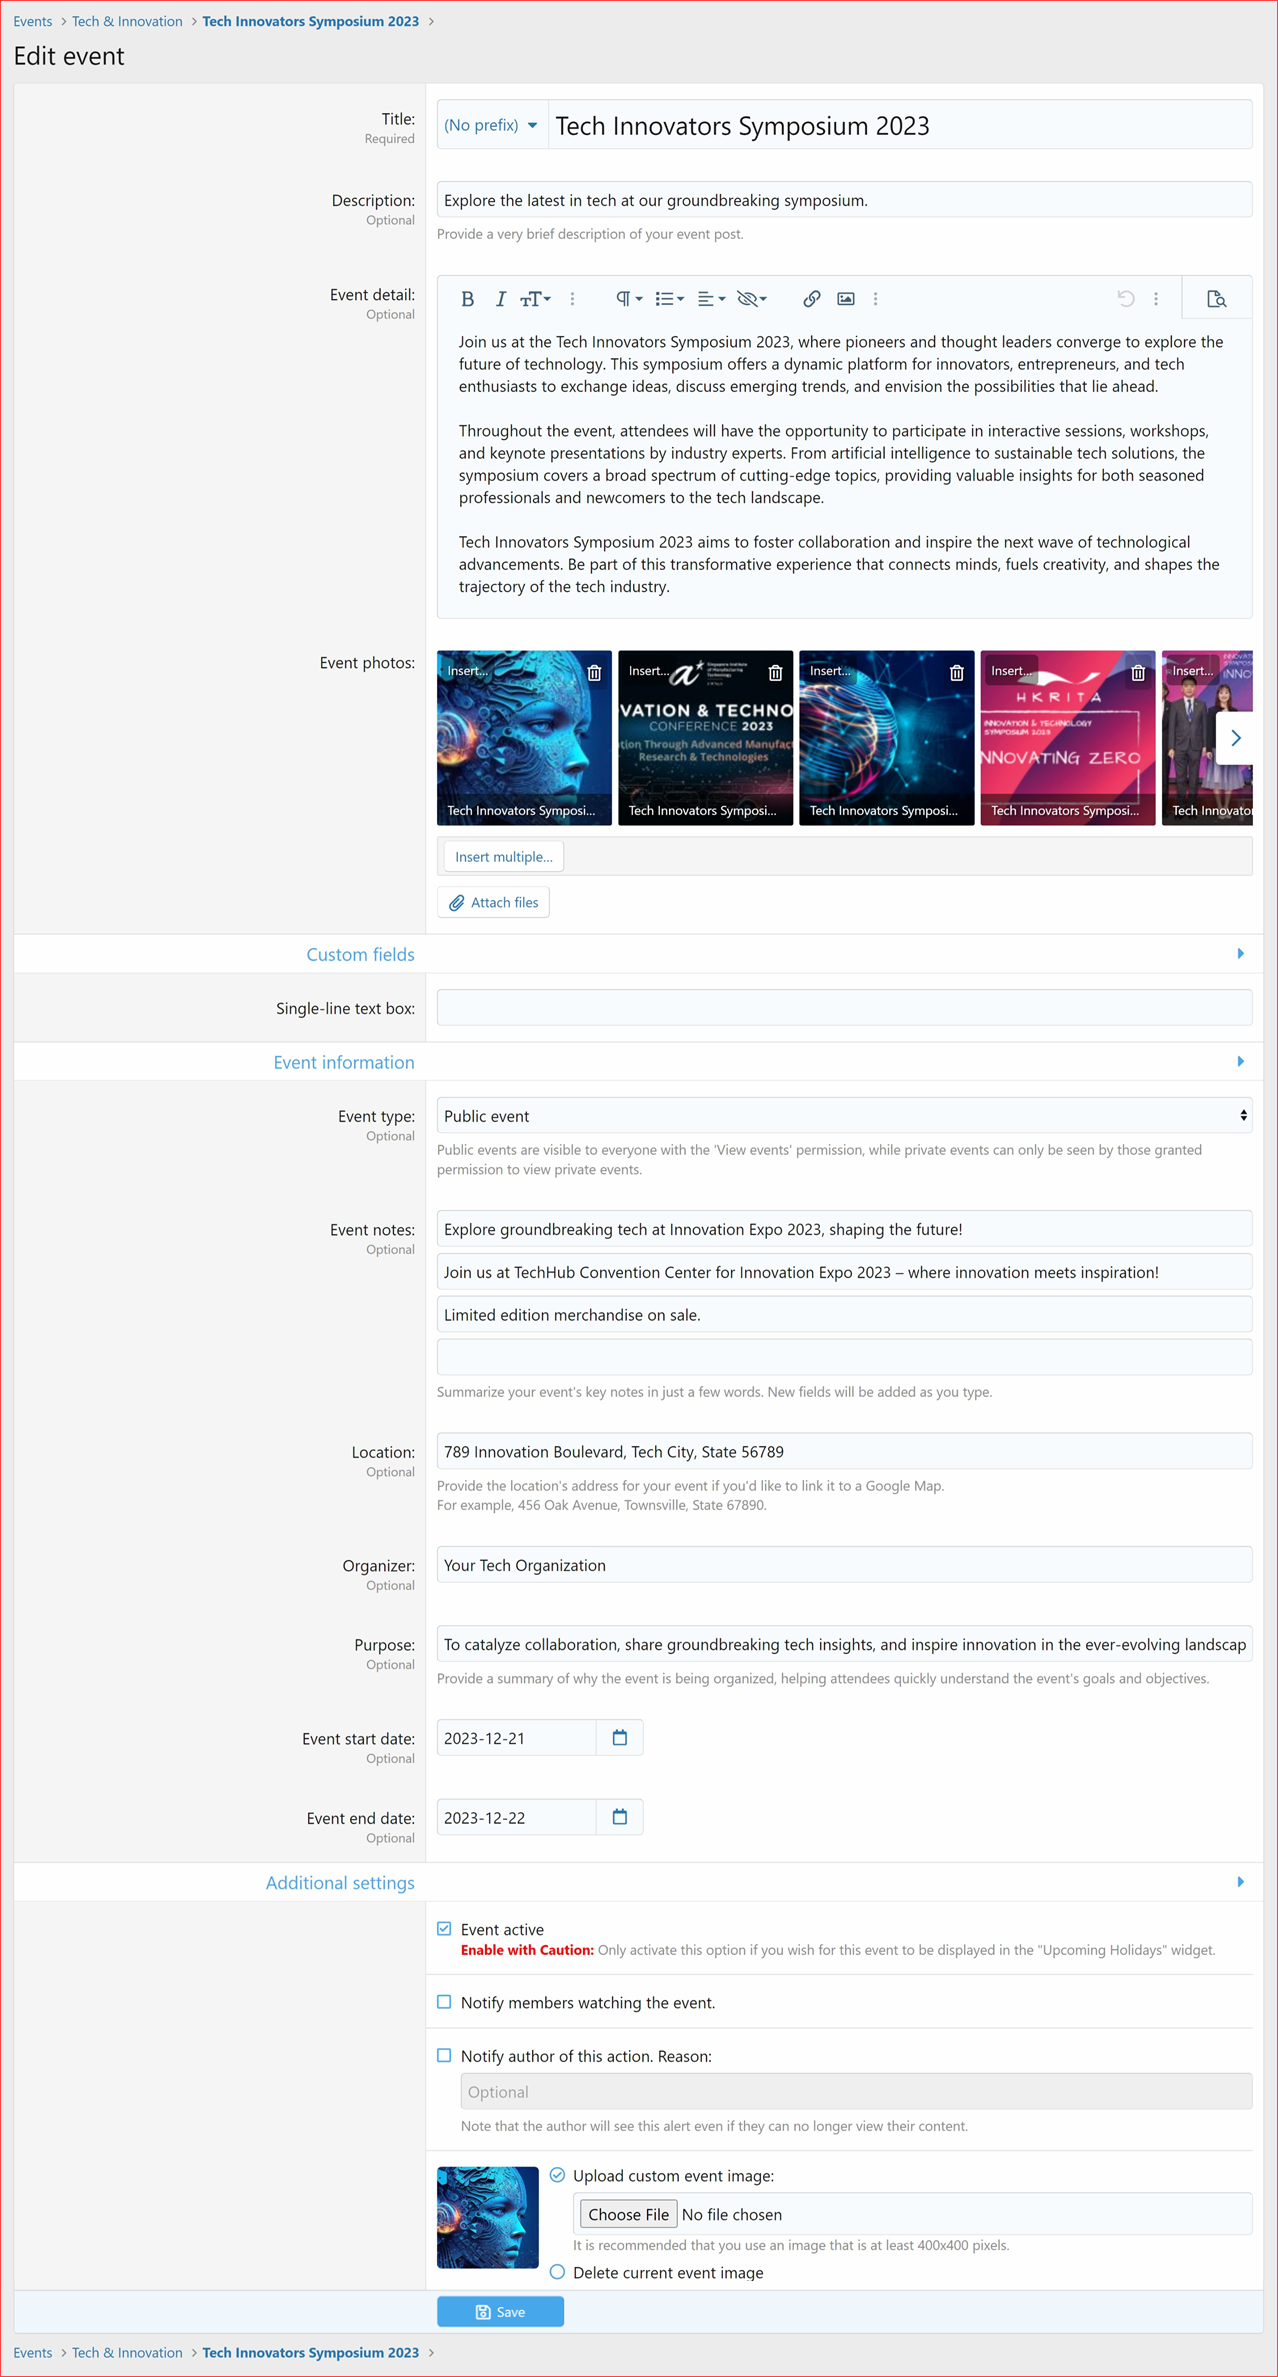Click the Save button
This screenshot has height=2377, width=1278.
click(500, 2312)
